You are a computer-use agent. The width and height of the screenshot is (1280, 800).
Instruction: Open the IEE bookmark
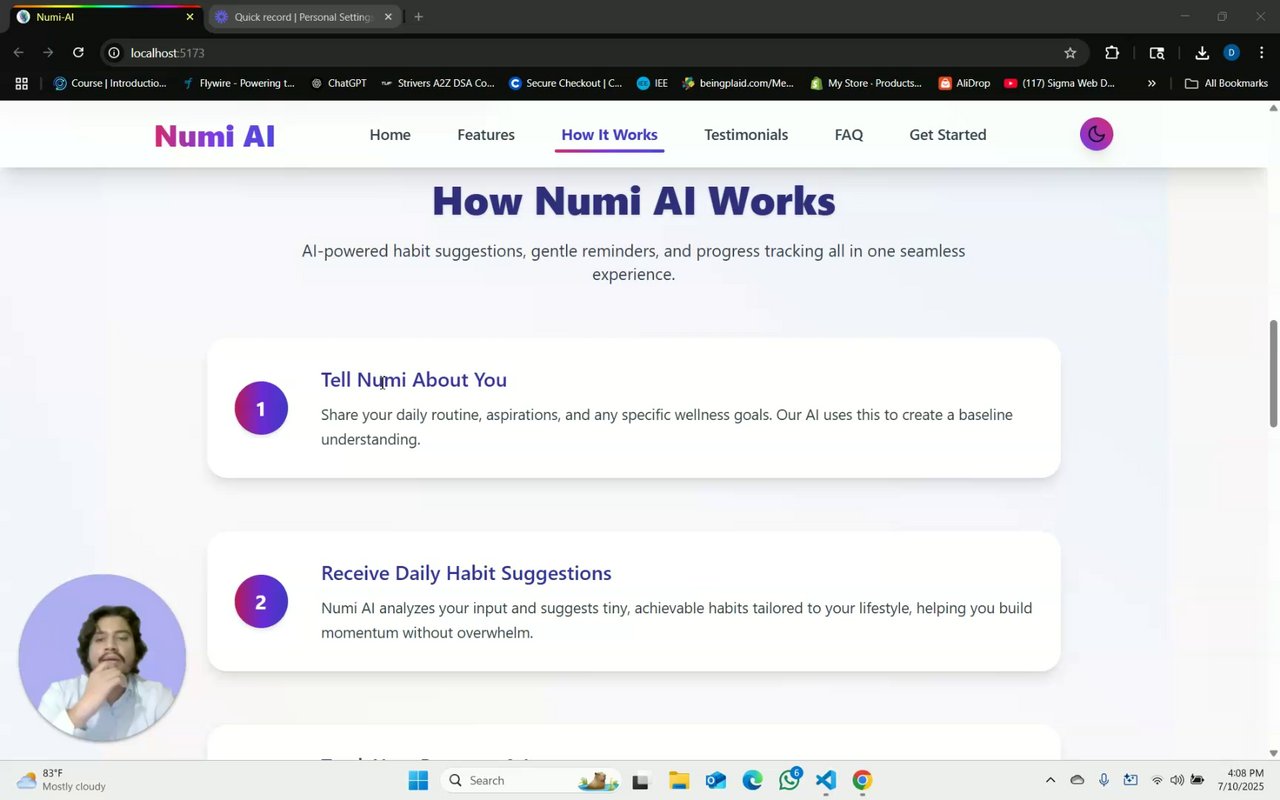(652, 83)
